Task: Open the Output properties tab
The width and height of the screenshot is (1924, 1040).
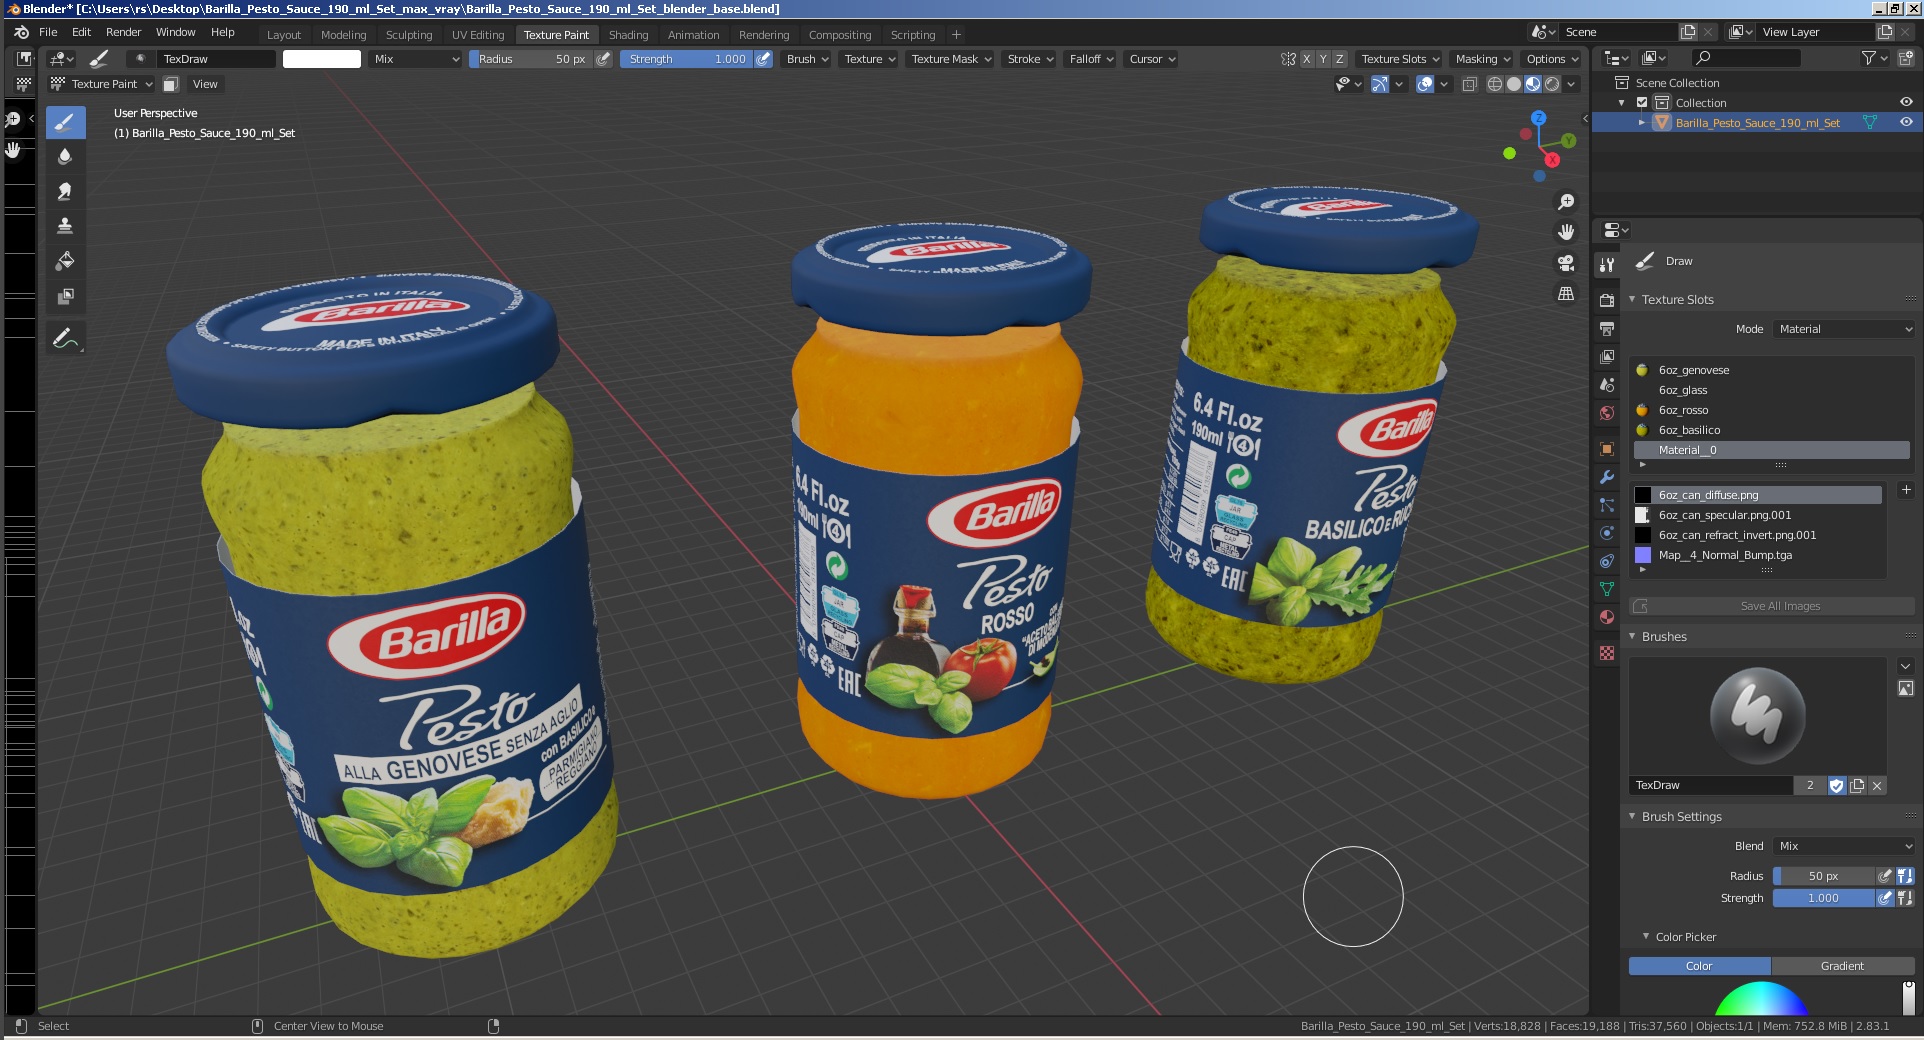Action: click(x=1607, y=328)
